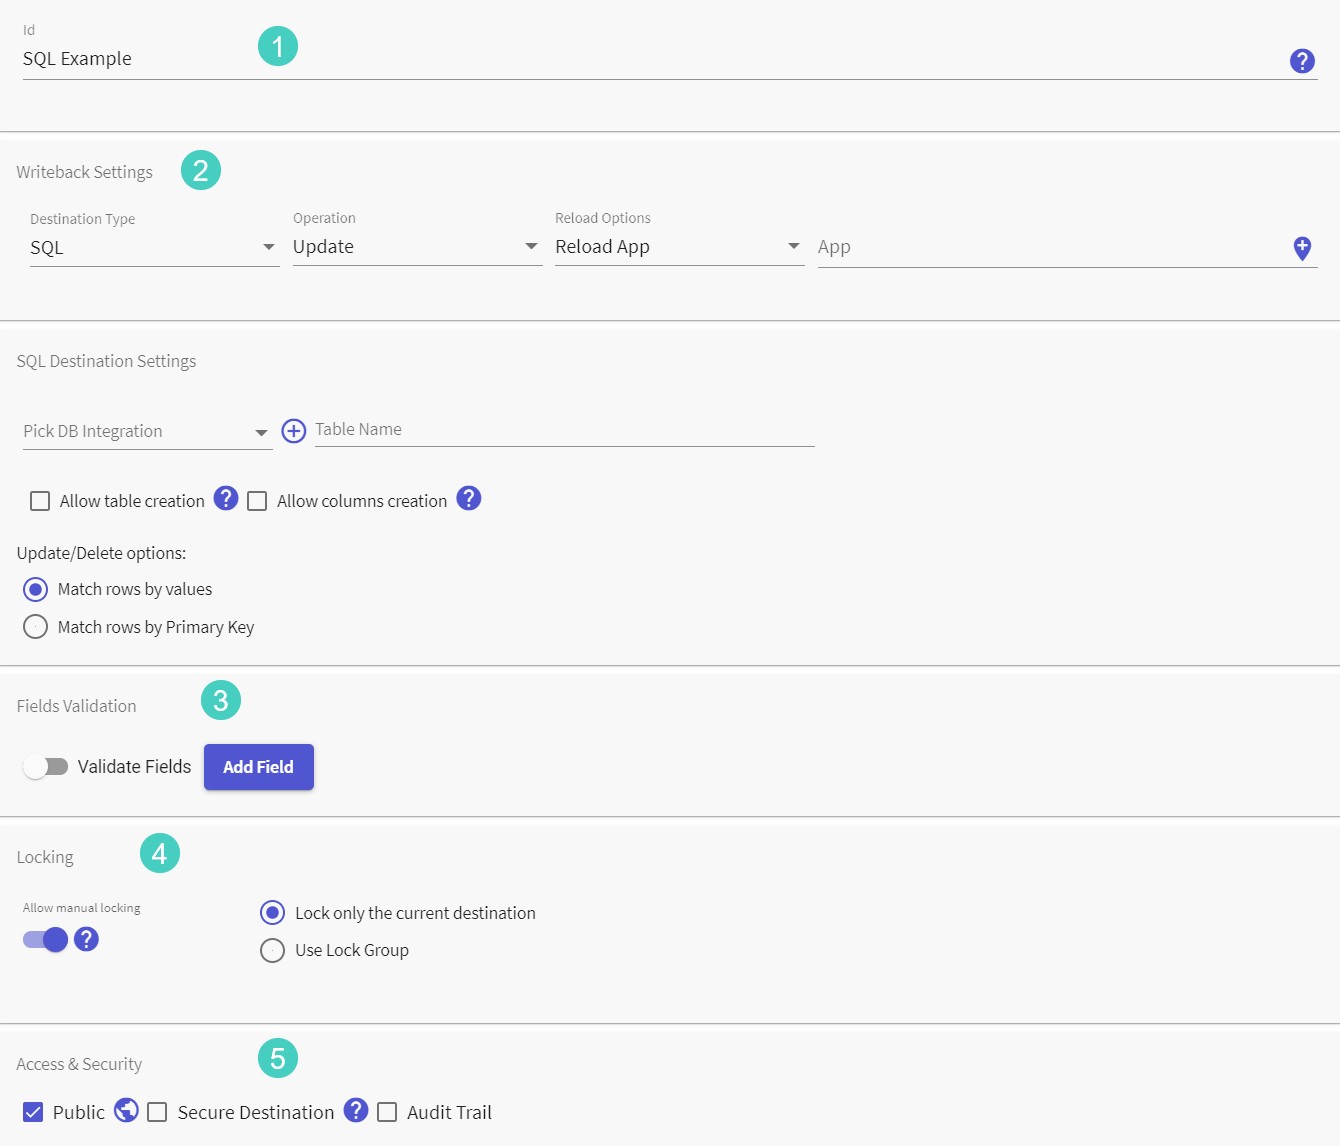Enable the Allow table creation checkbox

coord(40,501)
